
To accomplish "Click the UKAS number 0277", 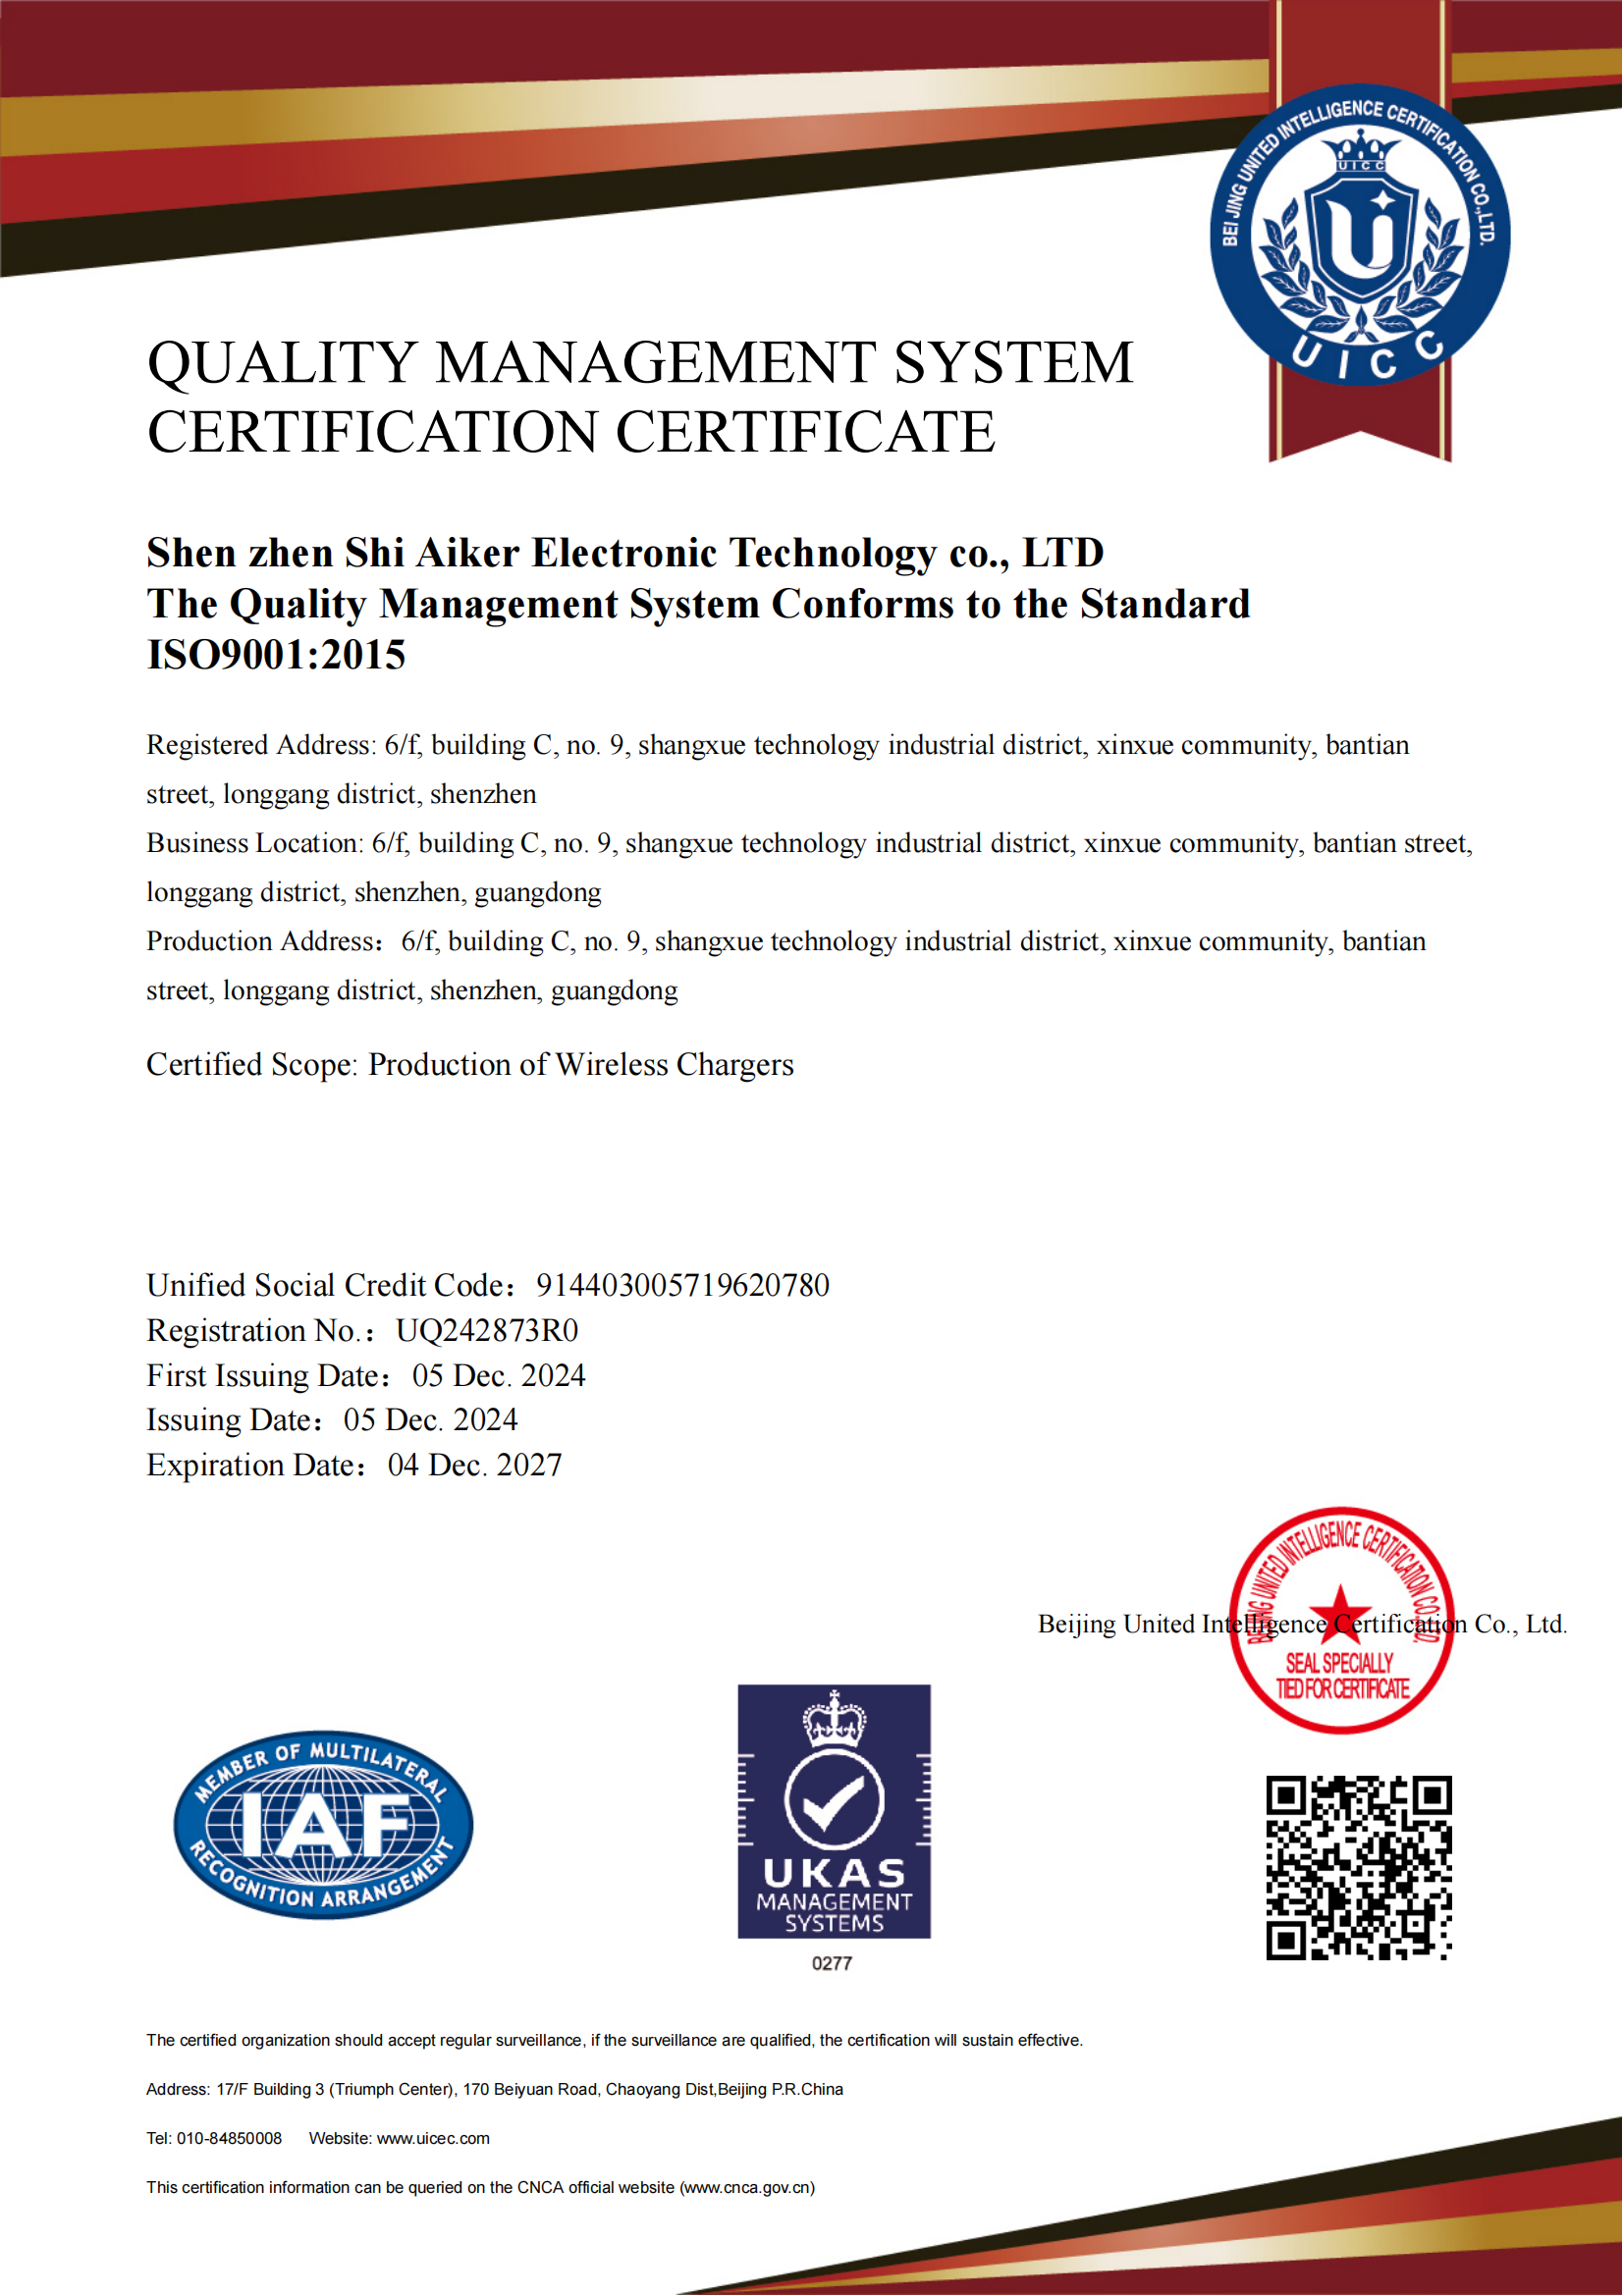I will point(832,1964).
